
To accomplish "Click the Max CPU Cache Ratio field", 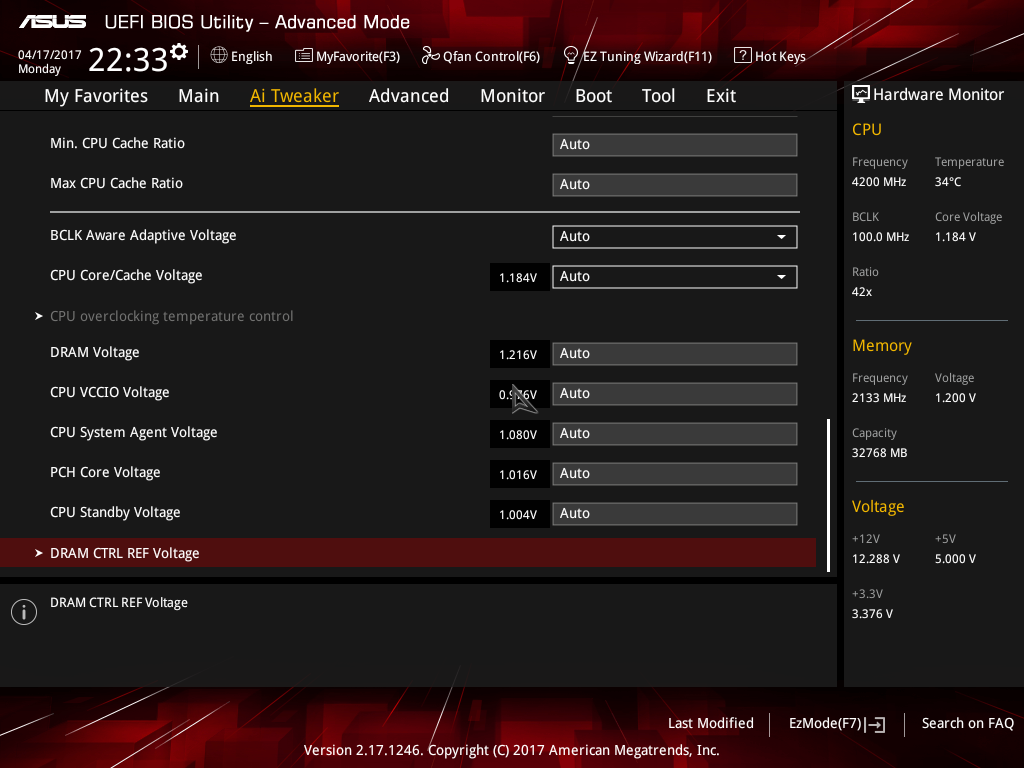I will point(675,184).
